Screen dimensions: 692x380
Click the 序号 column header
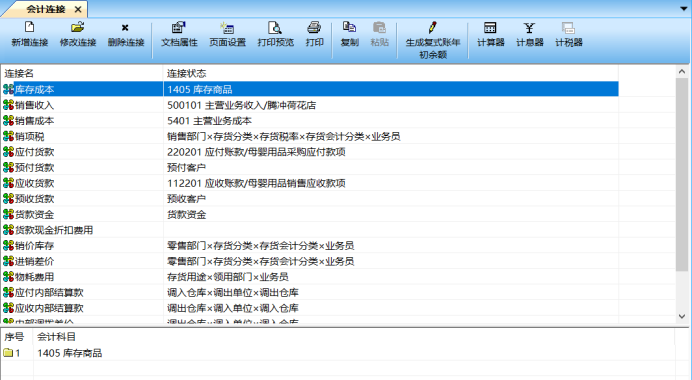tap(17, 337)
